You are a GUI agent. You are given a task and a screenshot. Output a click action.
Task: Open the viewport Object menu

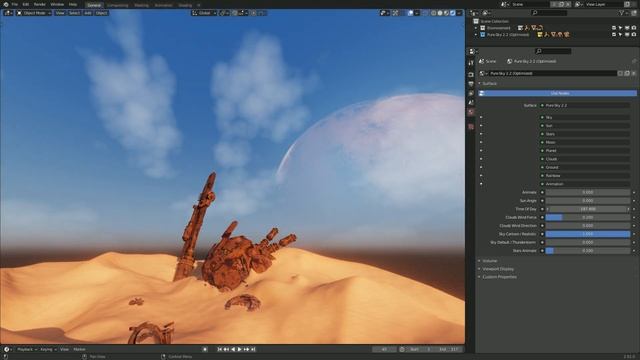pyautogui.click(x=101, y=13)
